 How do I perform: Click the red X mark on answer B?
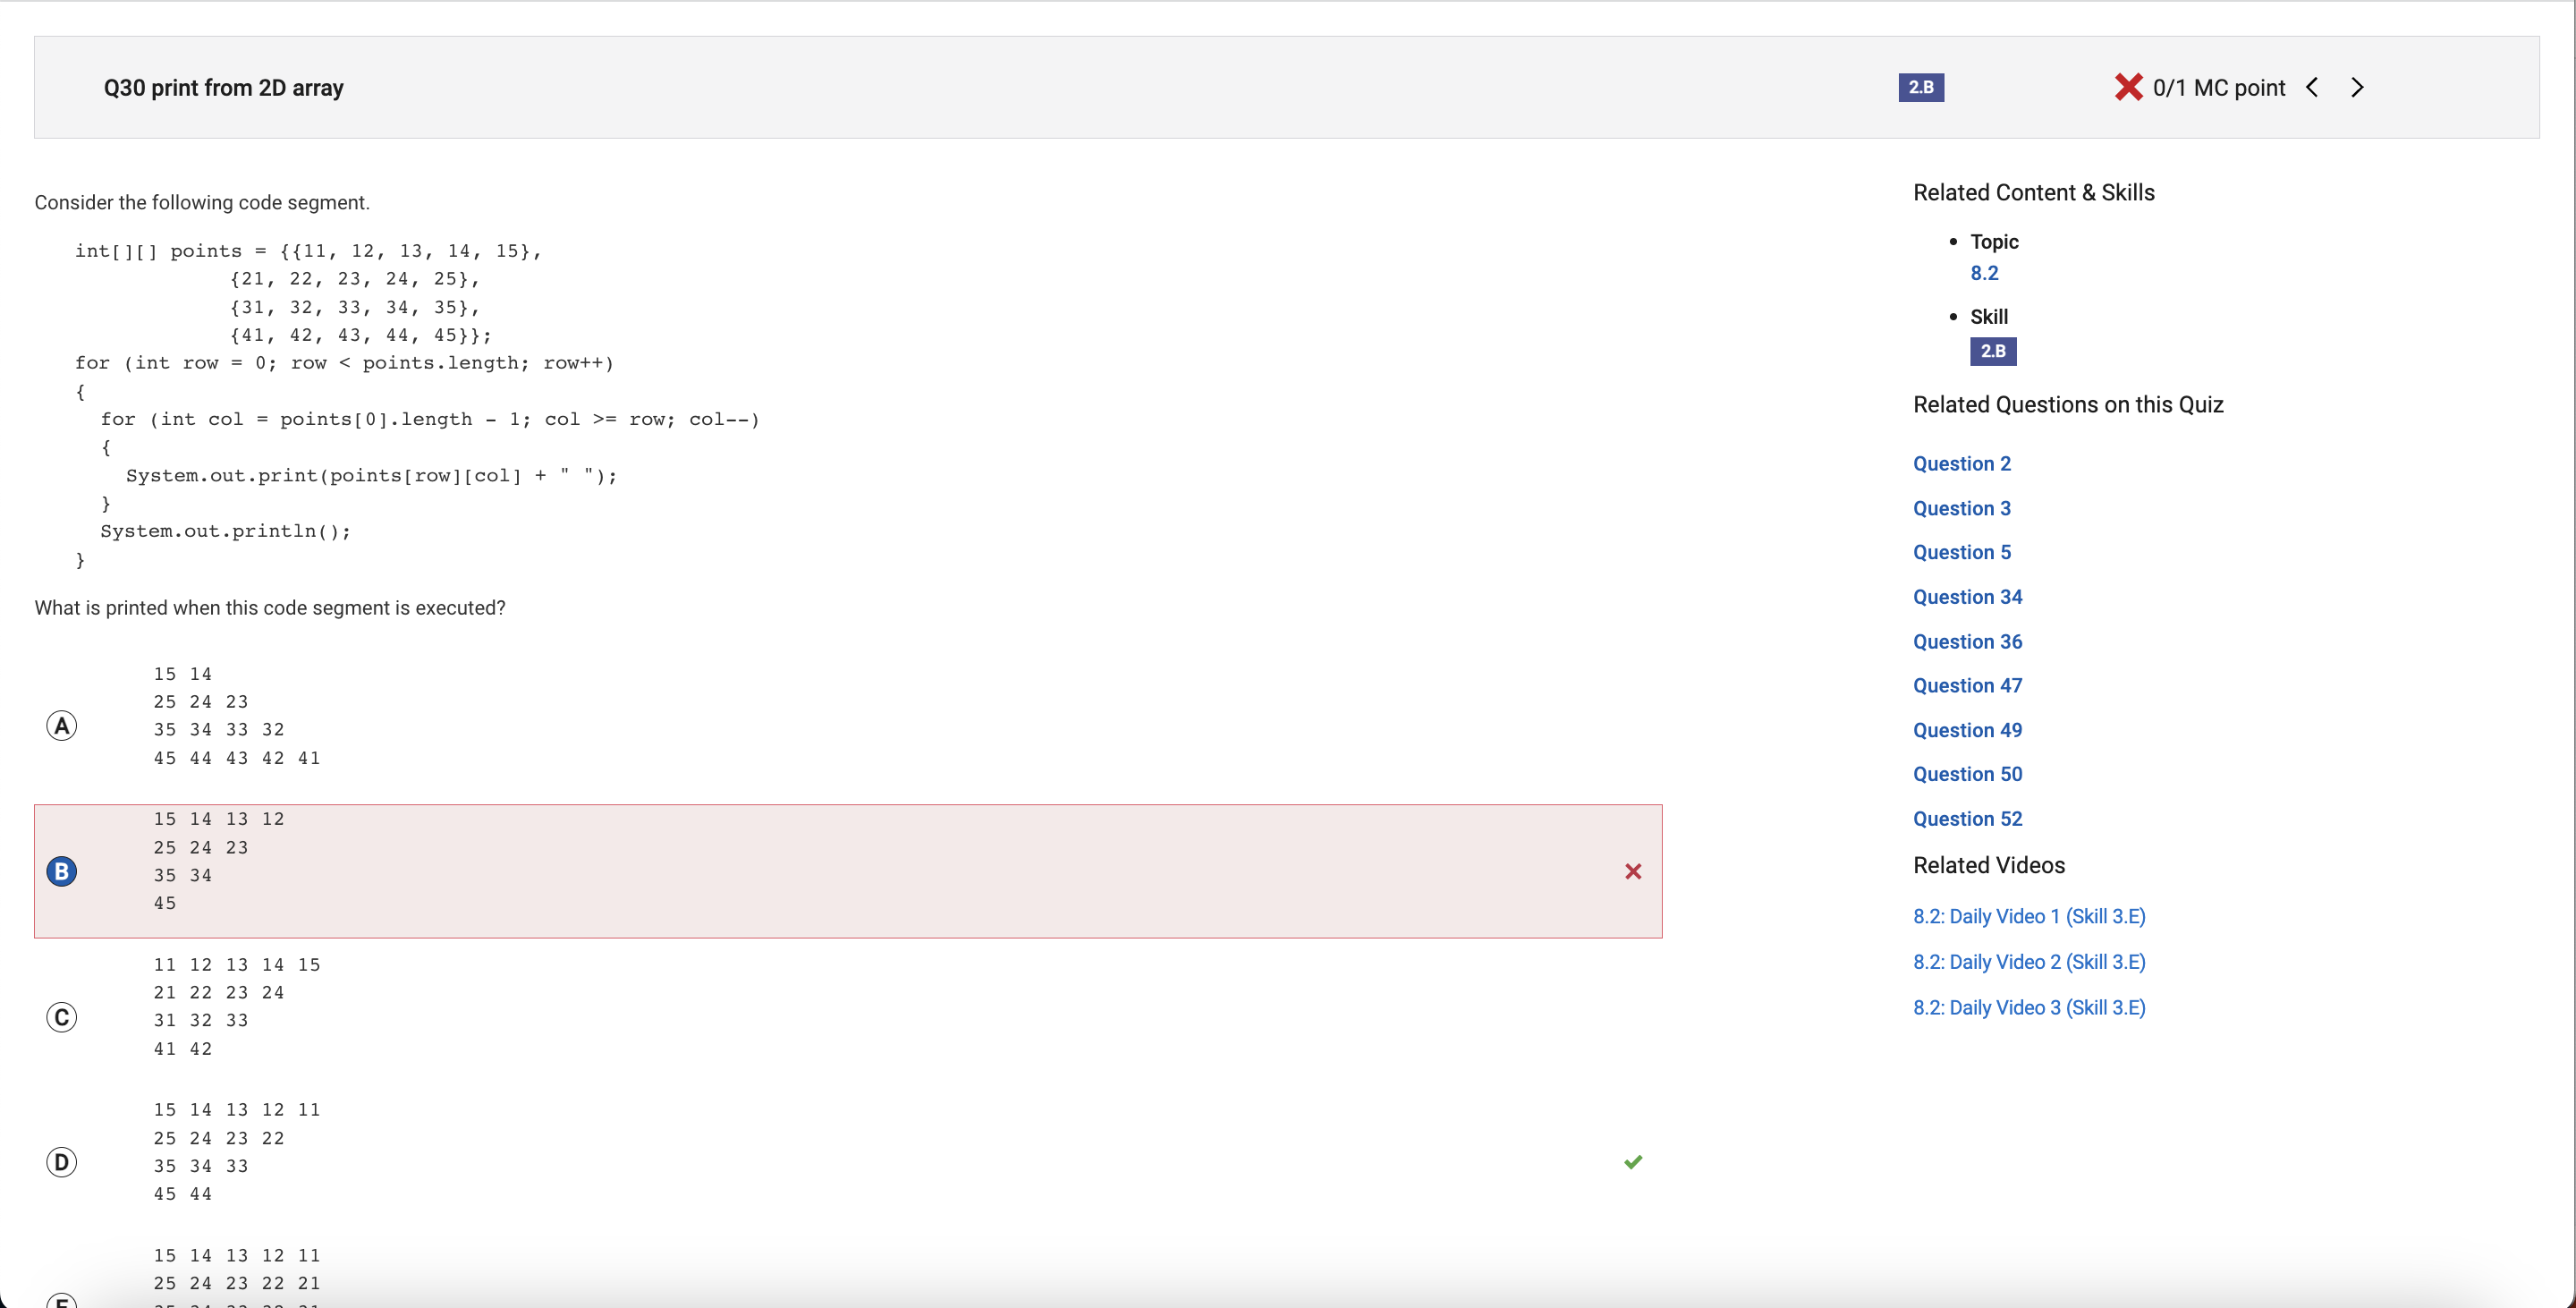click(1633, 871)
